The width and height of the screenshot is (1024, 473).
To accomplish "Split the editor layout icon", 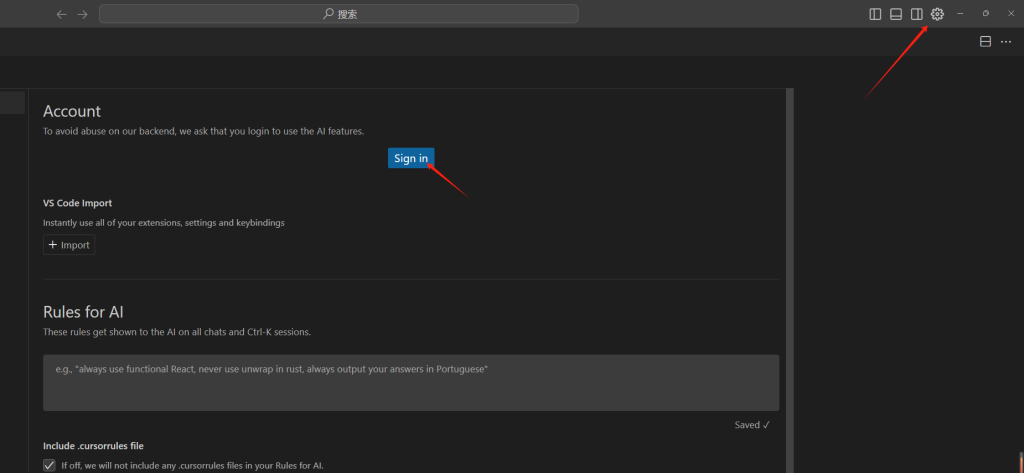I will (x=985, y=42).
